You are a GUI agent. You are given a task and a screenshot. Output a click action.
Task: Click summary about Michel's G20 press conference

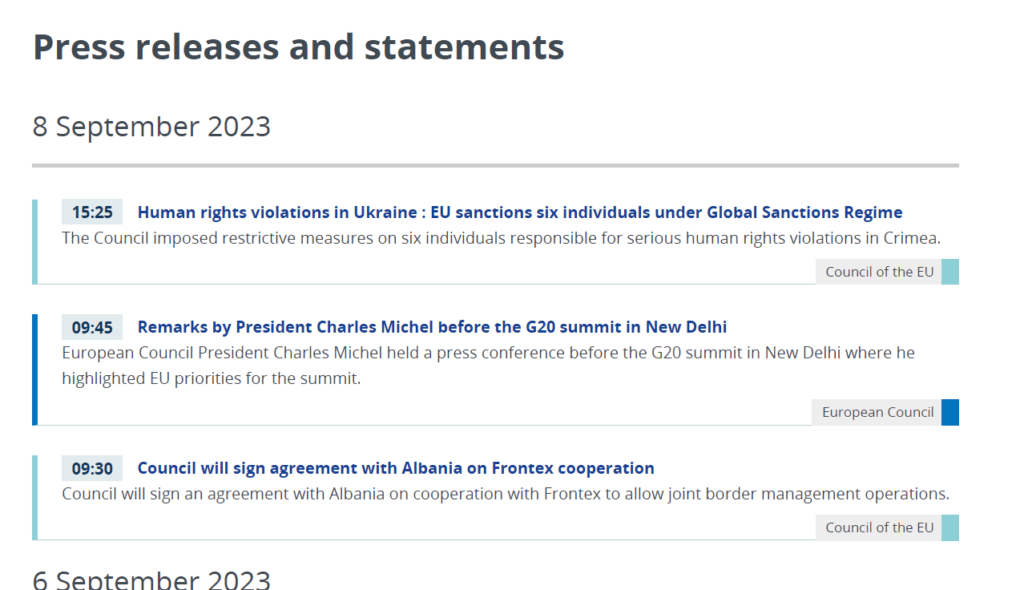tap(488, 365)
